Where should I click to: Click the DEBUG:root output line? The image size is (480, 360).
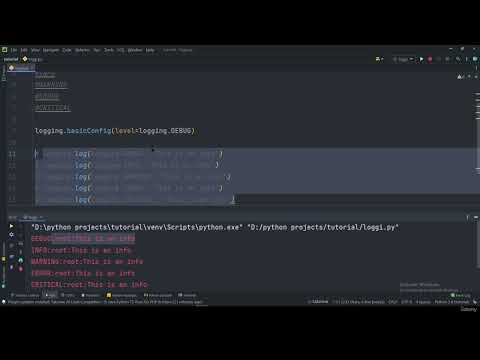point(83,239)
